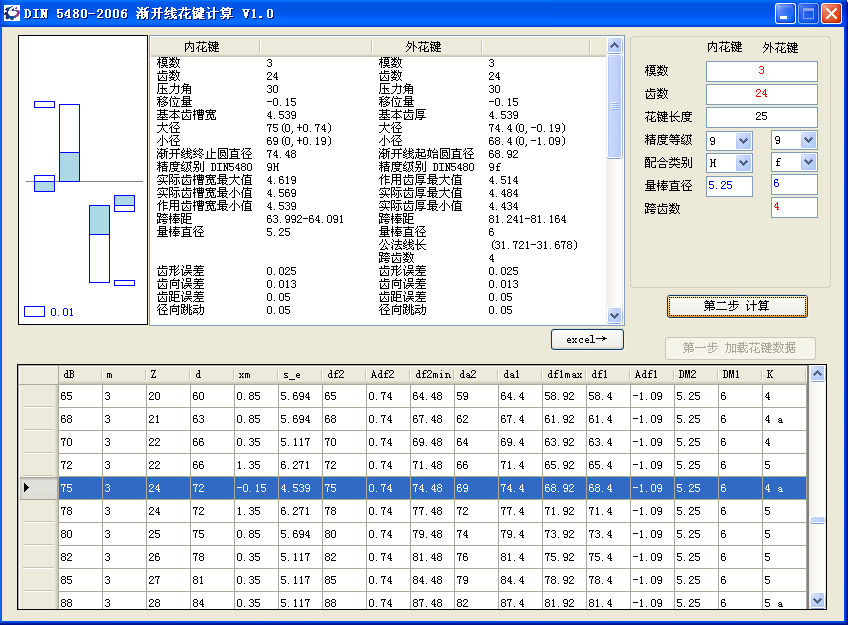Click the d cell 78 in the dB 82 row

[x=211, y=557]
